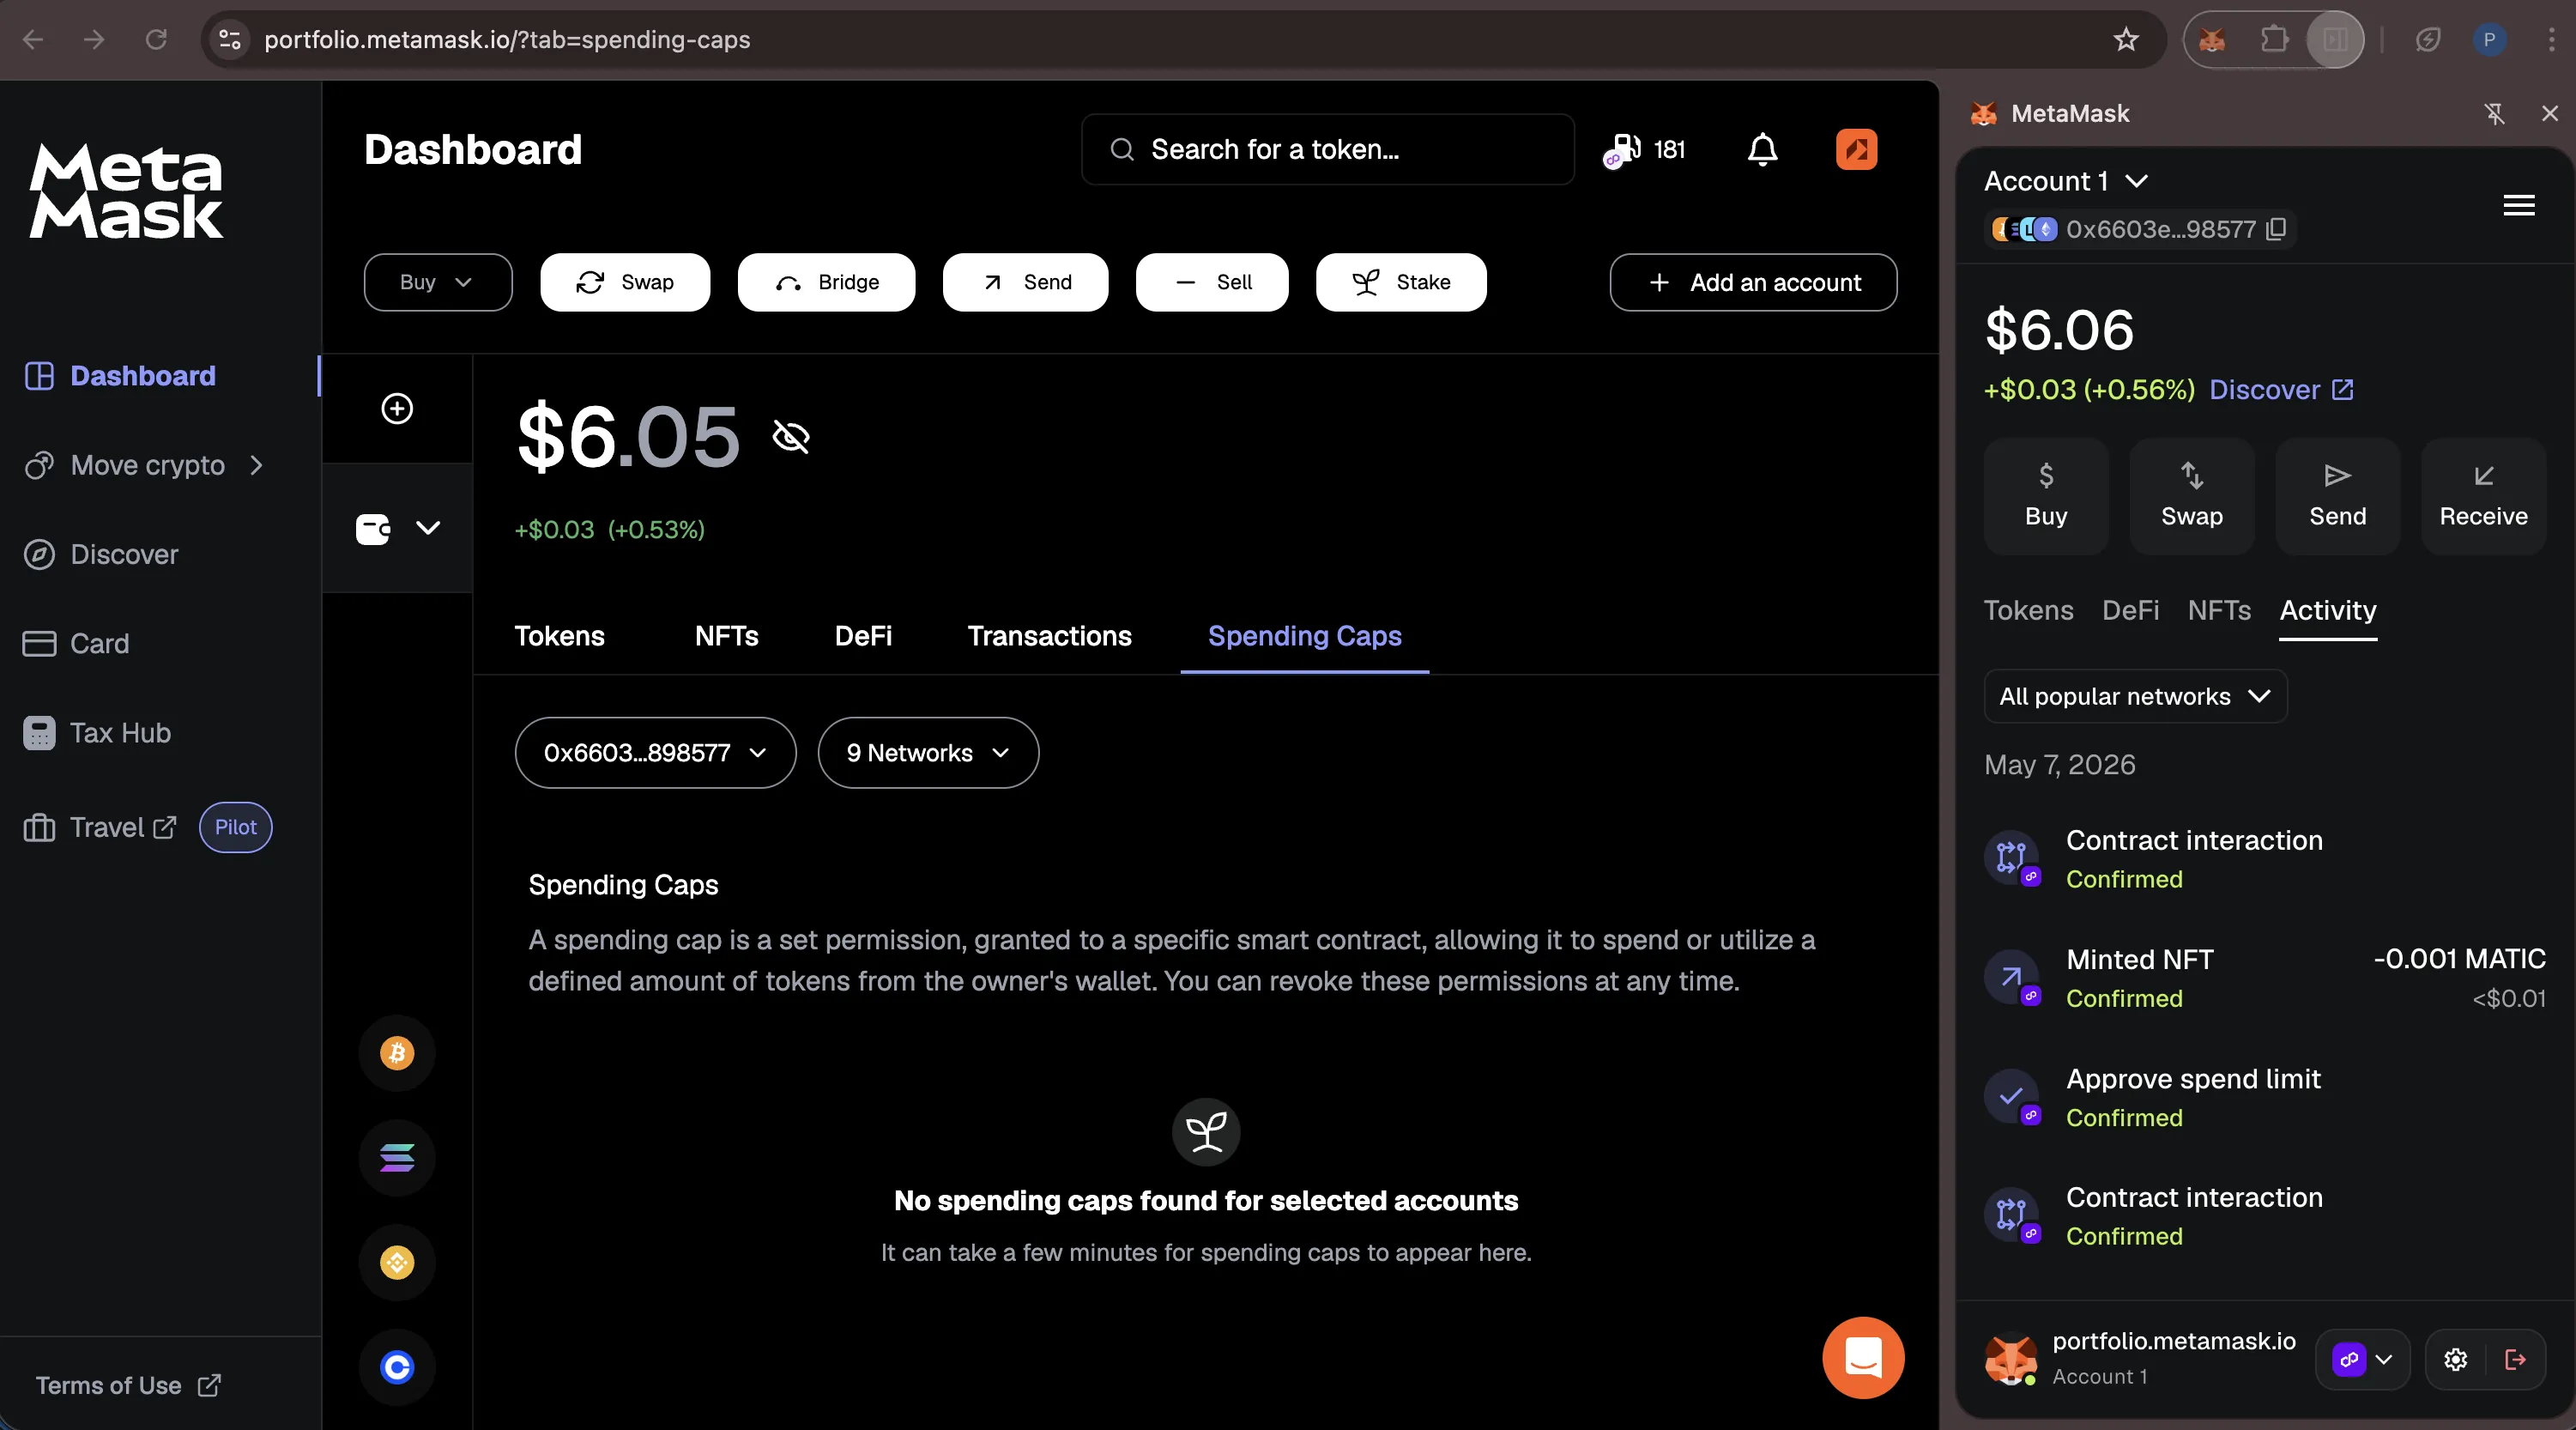Open the Minted NFT activity entry
Viewport: 2576px width, 1430px height.
pos(2265,978)
